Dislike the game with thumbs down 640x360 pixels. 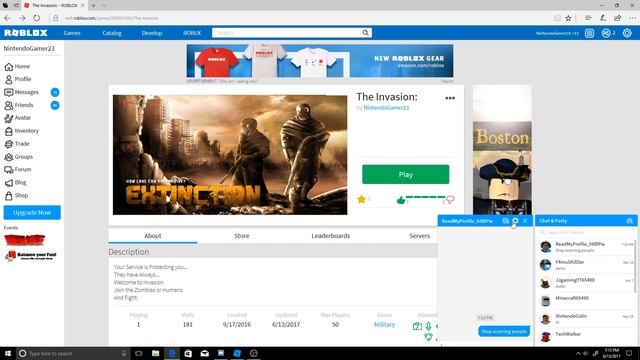point(450,200)
